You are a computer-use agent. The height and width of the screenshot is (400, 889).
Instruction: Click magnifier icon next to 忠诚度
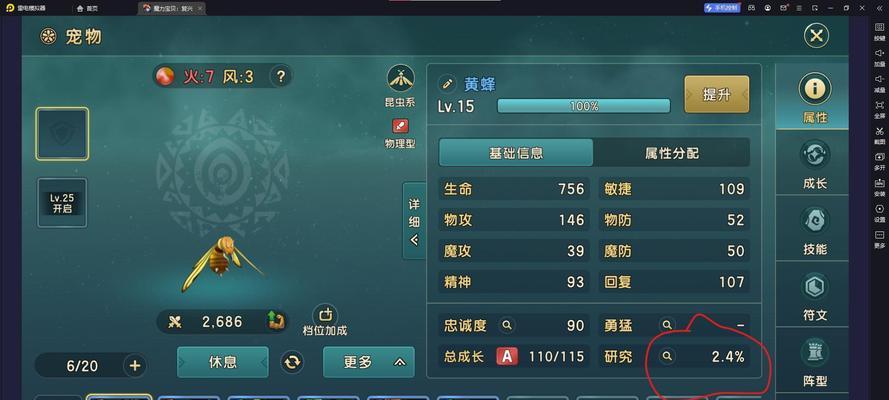[507, 325]
